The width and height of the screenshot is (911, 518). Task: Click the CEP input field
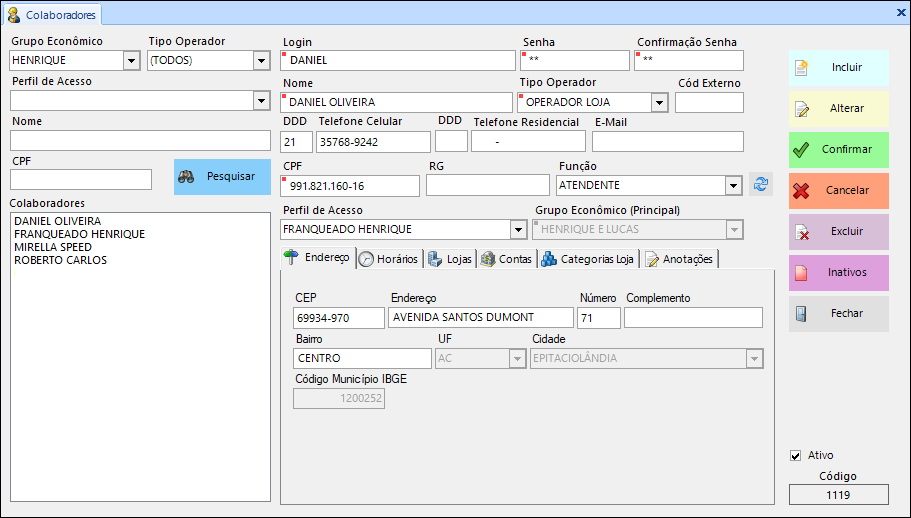[338, 318]
